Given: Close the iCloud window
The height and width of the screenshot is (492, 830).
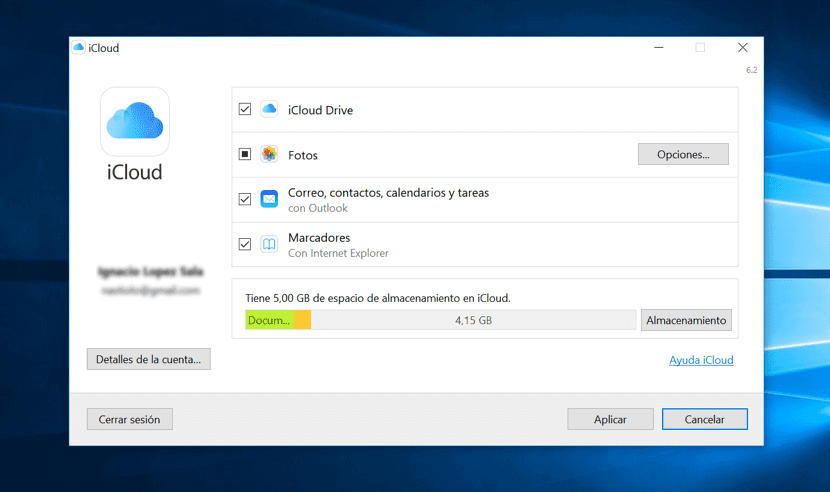Looking at the screenshot, I should click(743, 48).
